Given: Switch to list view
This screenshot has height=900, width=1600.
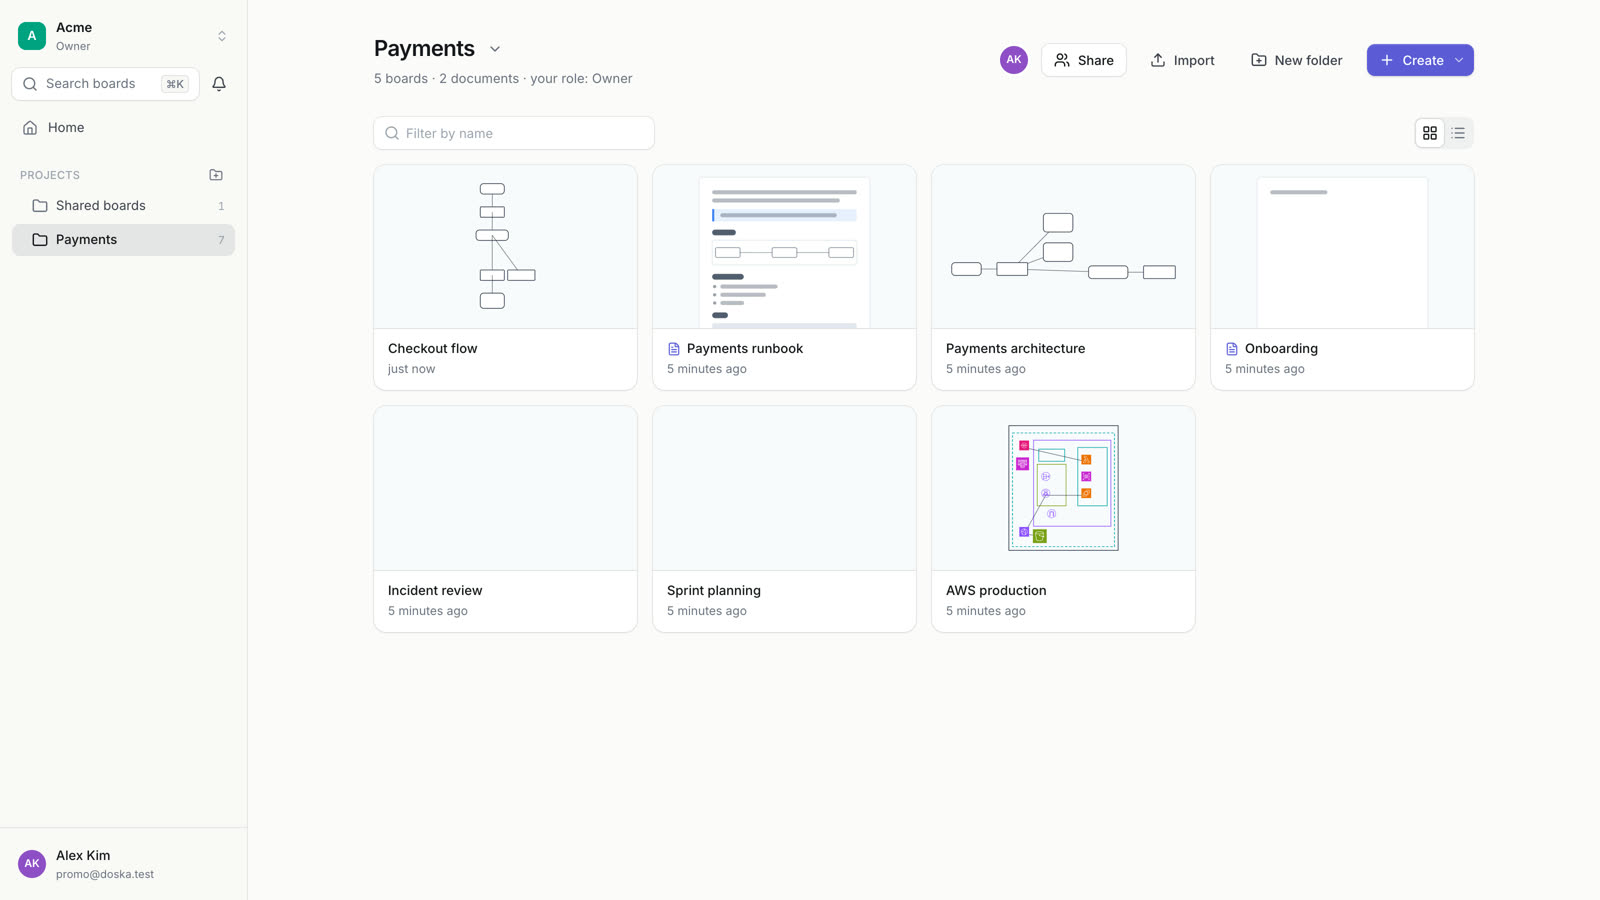Looking at the screenshot, I should pyautogui.click(x=1458, y=133).
